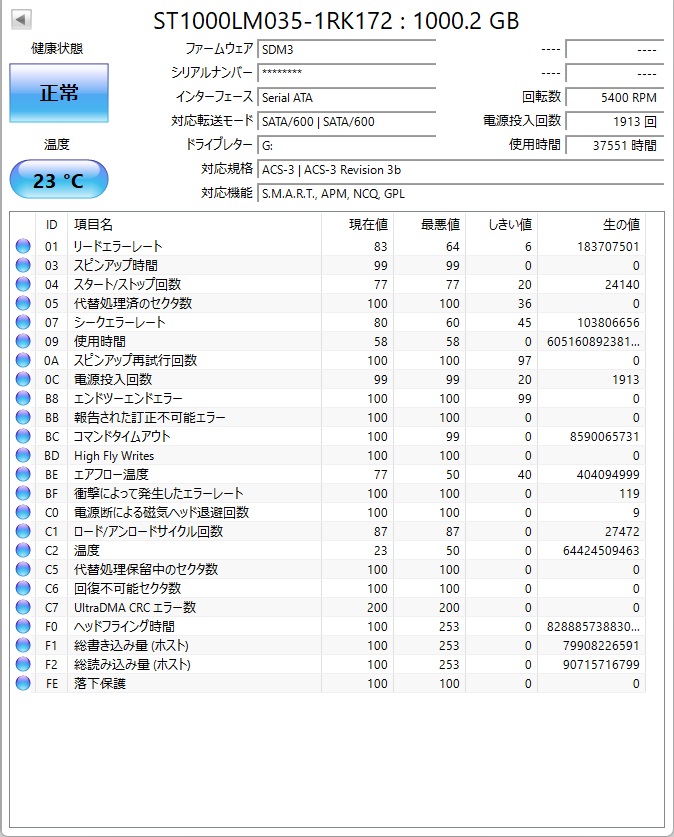The image size is (674, 837).
Task: Click the status icon for UltraDMA CRC エラー数
Action: pyautogui.click(x=23, y=607)
